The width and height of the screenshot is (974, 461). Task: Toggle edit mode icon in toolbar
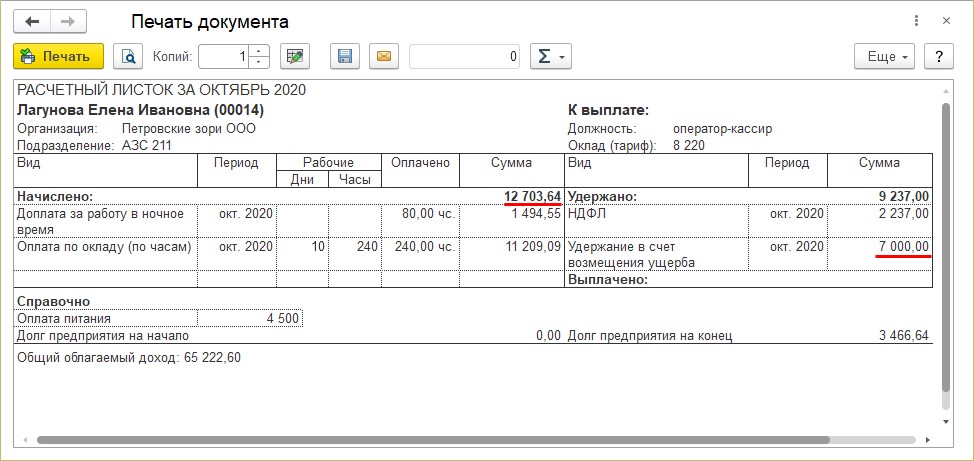[x=294, y=57]
